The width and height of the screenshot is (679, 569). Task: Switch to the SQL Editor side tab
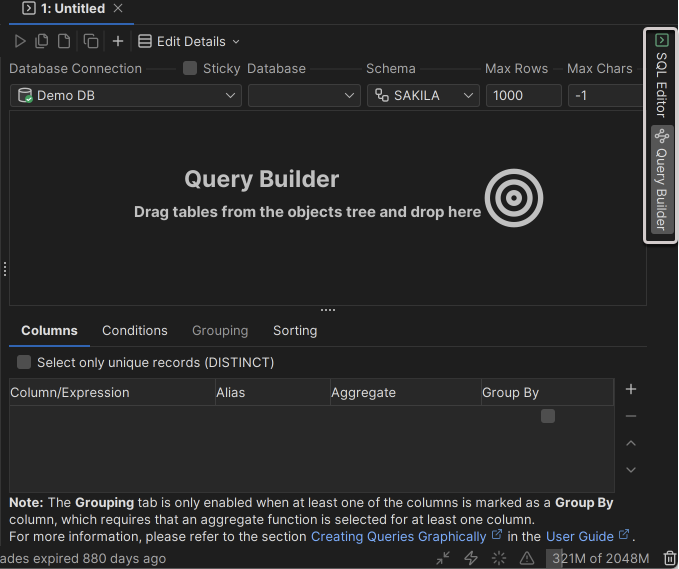pyautogui.click(x=661, y=75)
